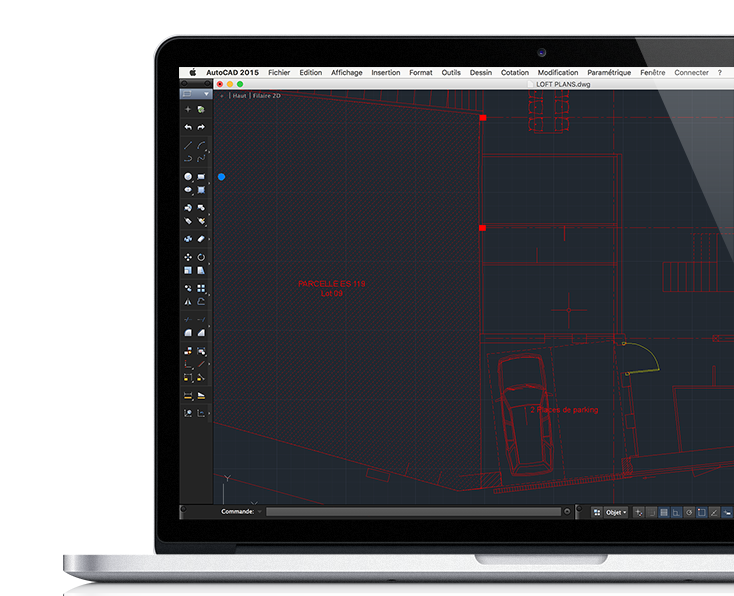Select the Spline tool
734x596 pixels.
(201, 158)
